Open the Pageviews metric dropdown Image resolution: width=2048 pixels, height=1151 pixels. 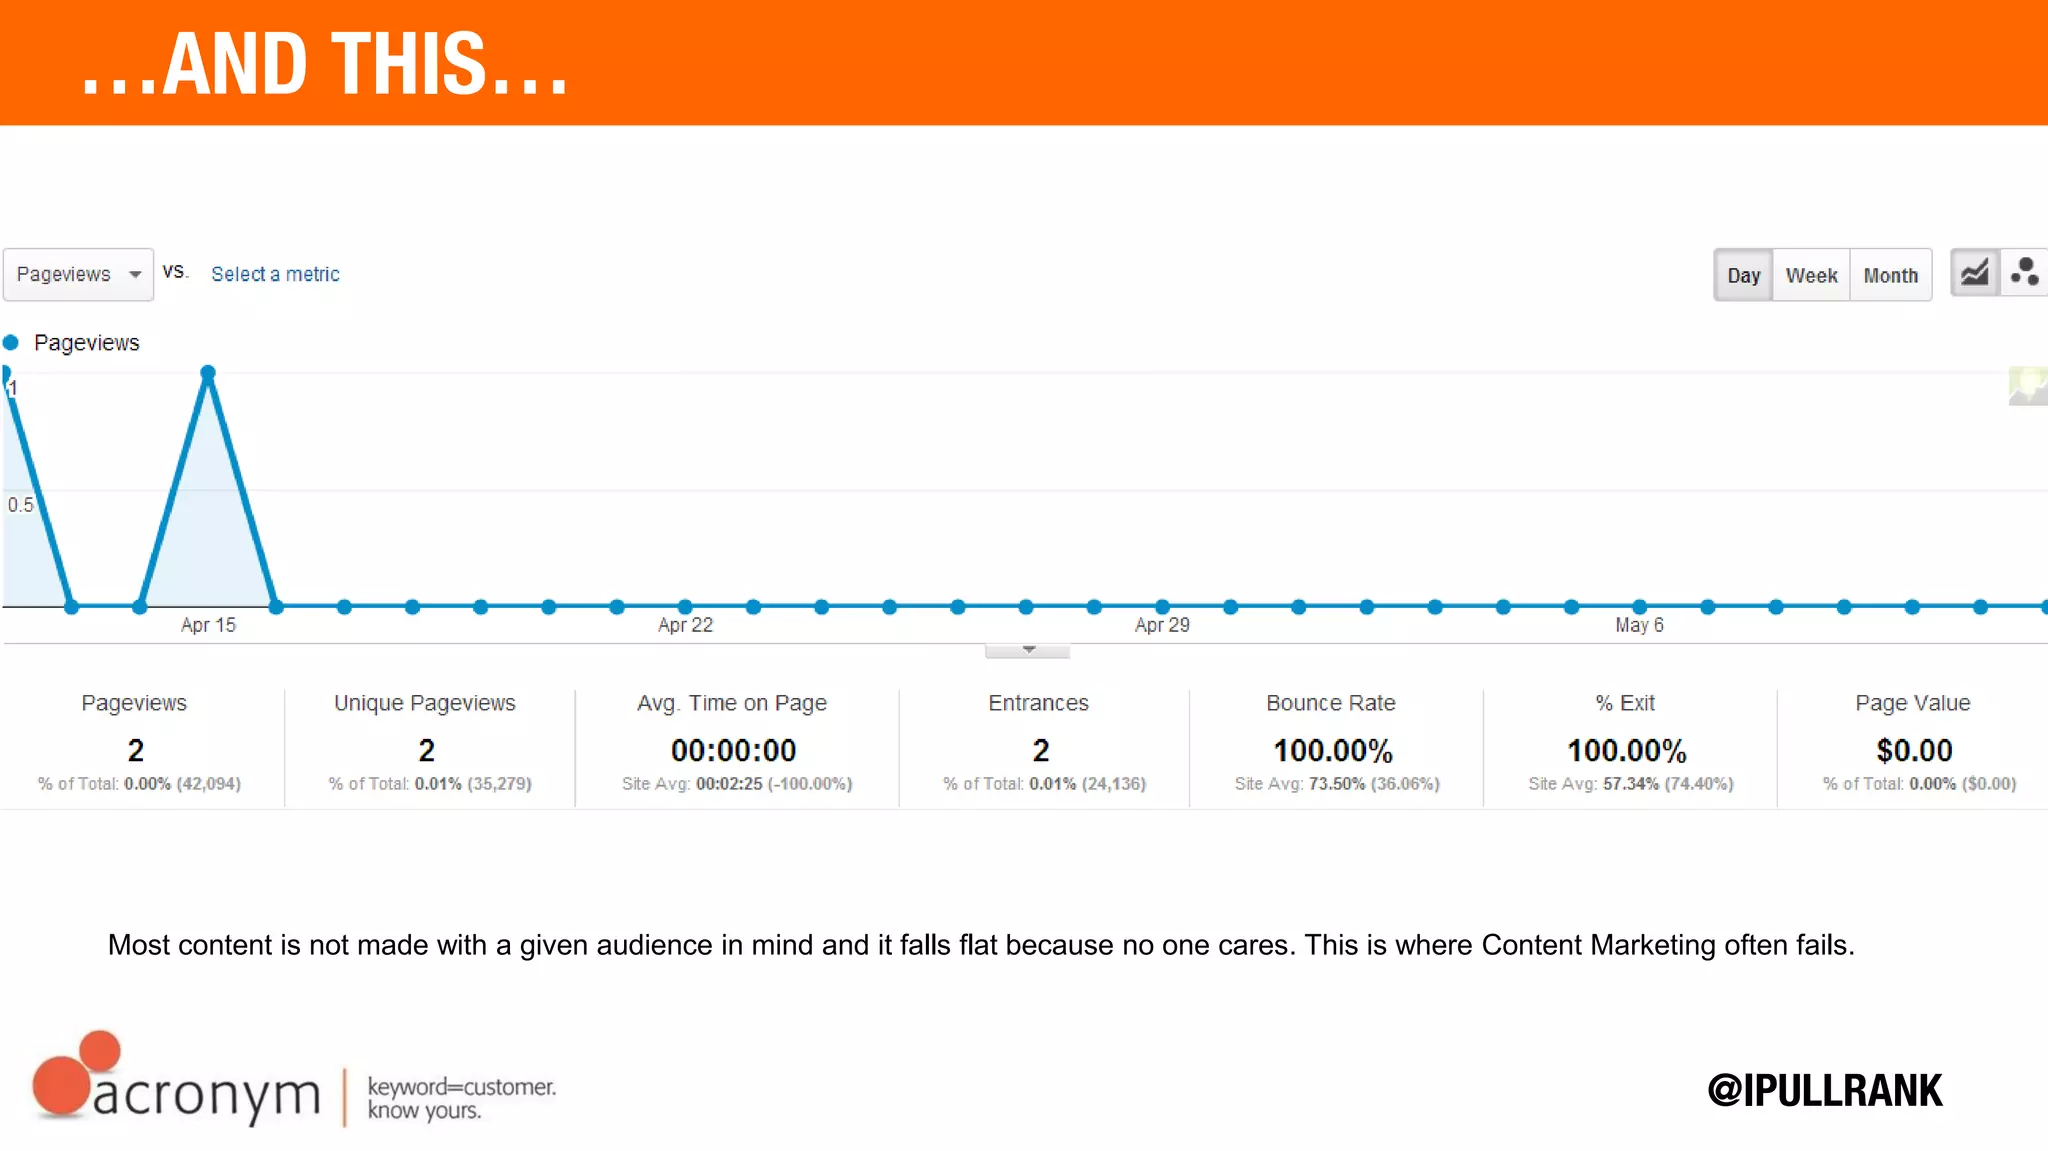65,274
